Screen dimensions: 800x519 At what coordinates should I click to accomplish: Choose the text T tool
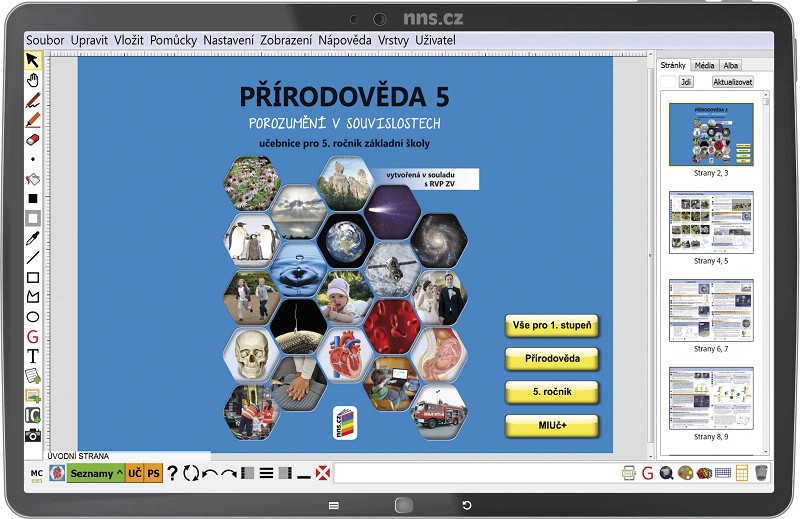(33, 356)
